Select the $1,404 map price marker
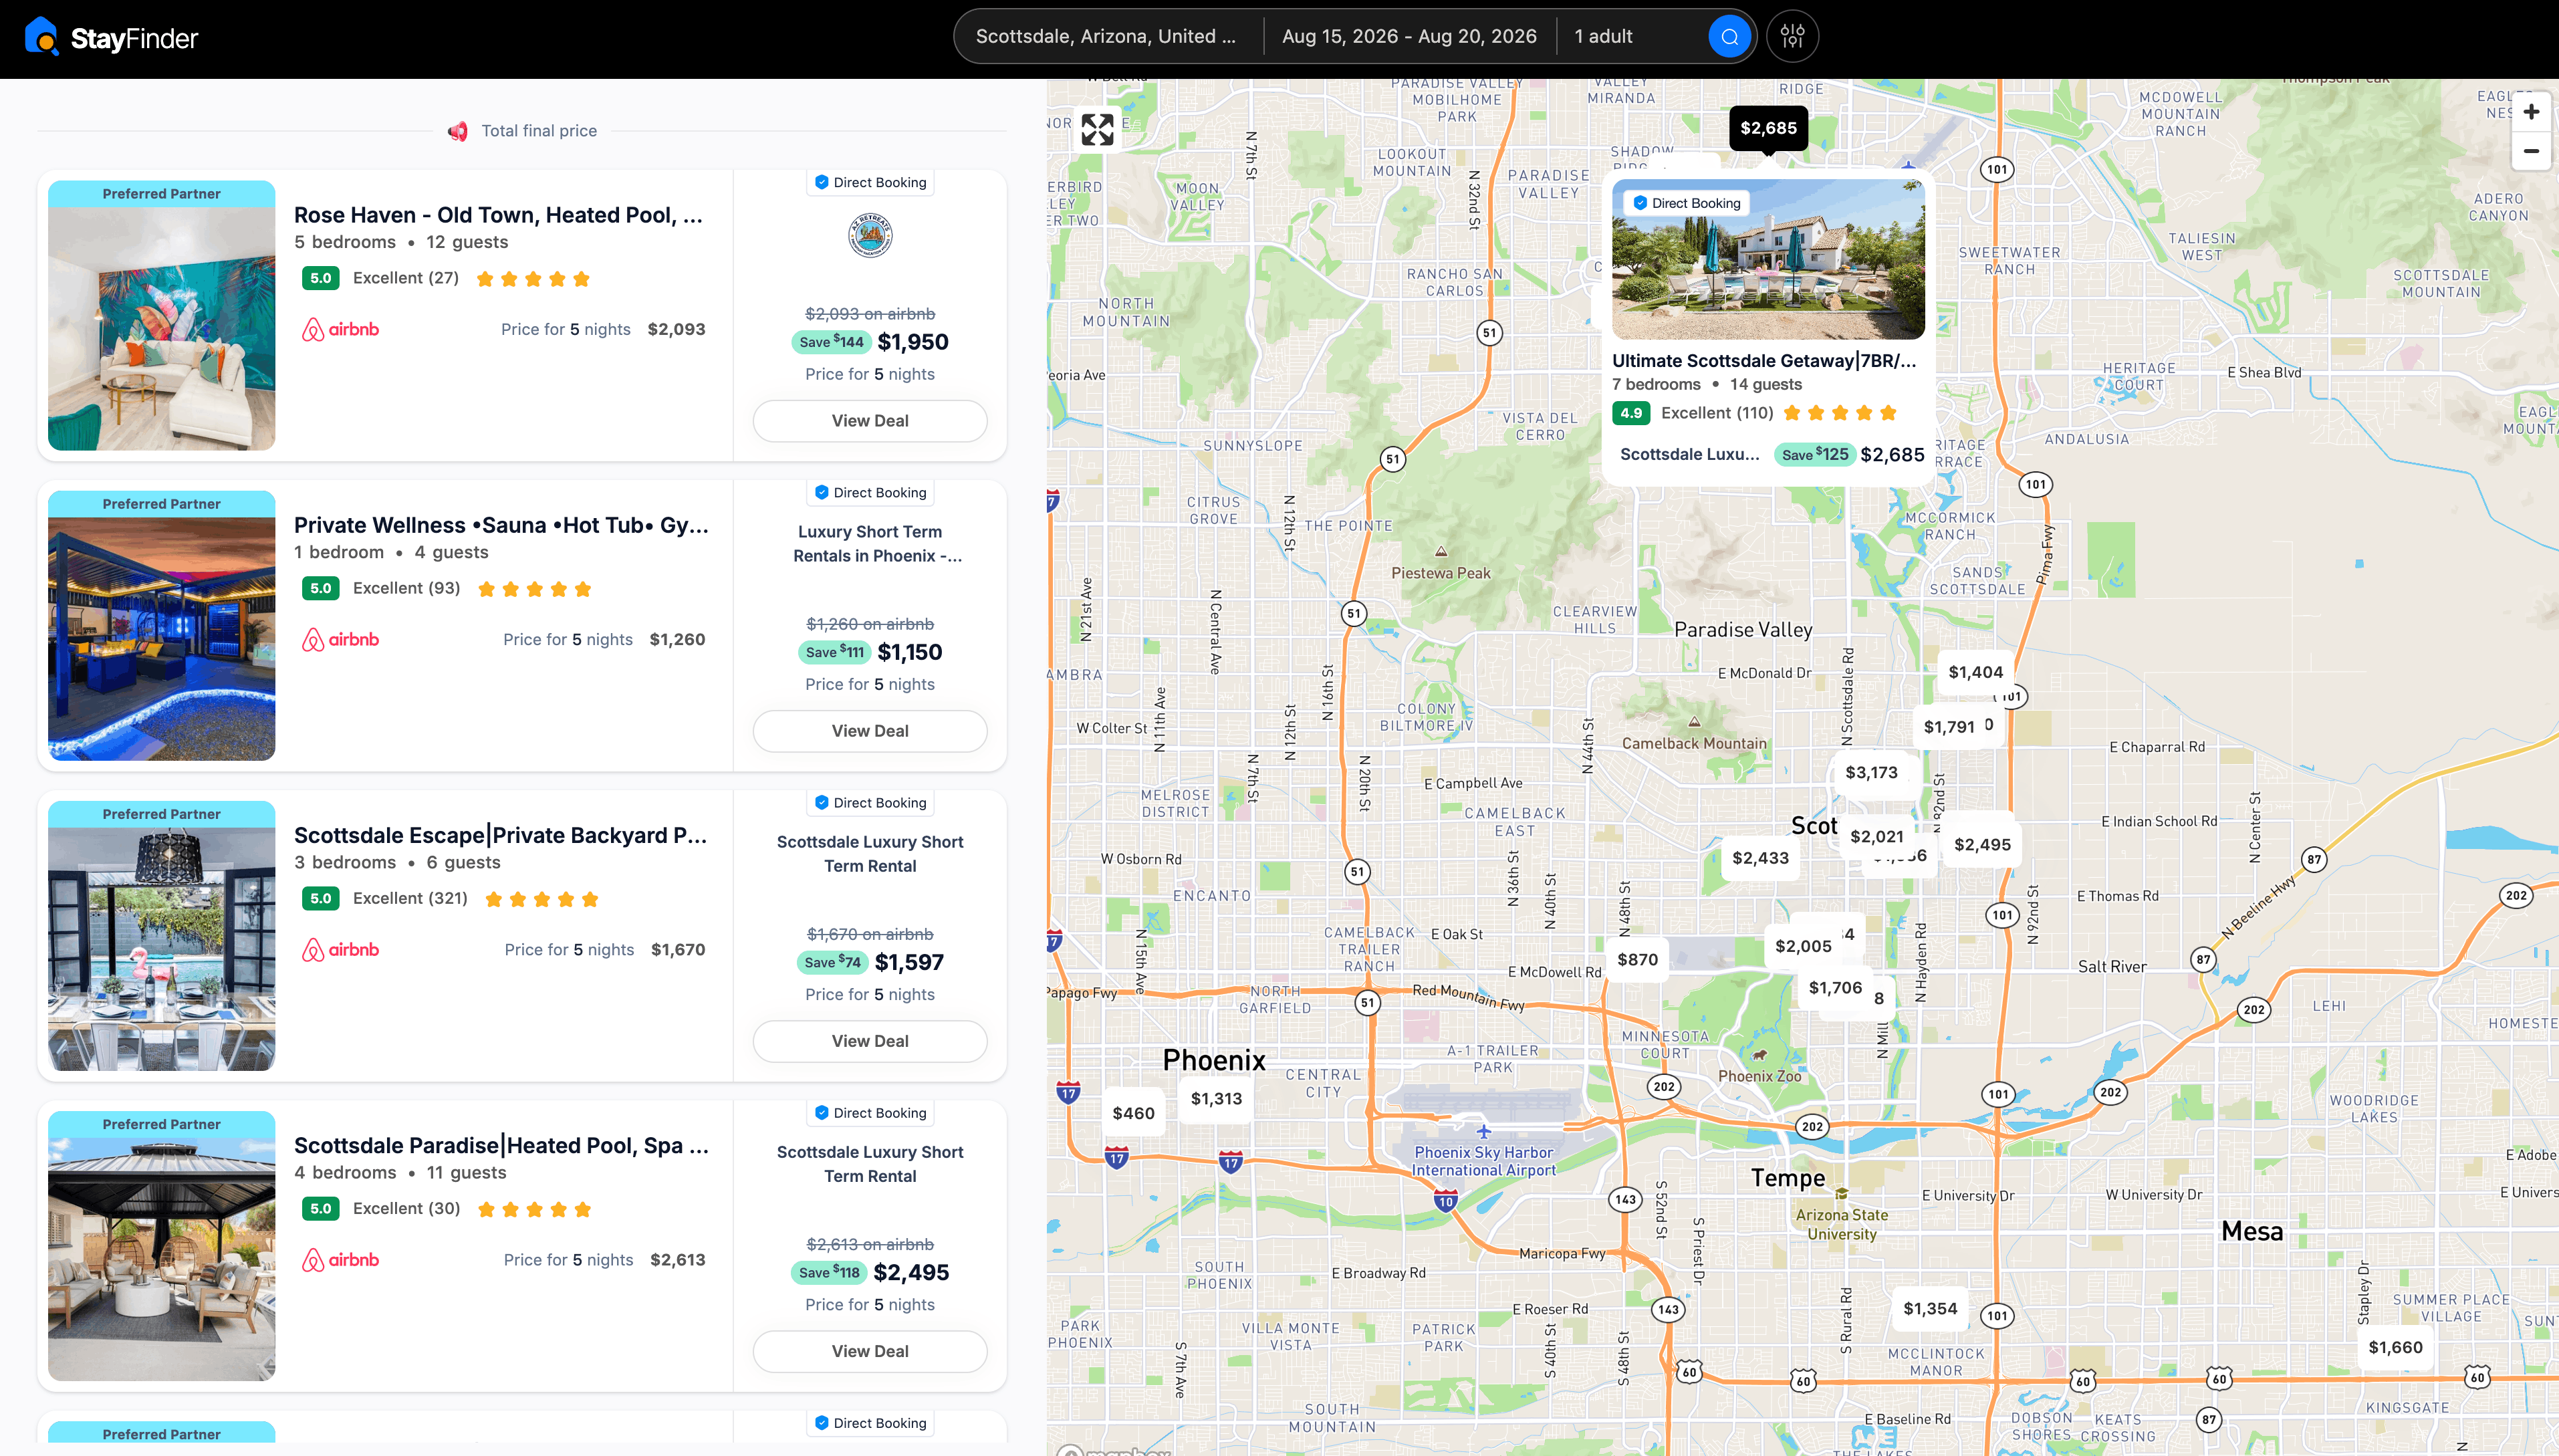The width and height of the screenshot is (2559, 1456). pos(1975,672)
